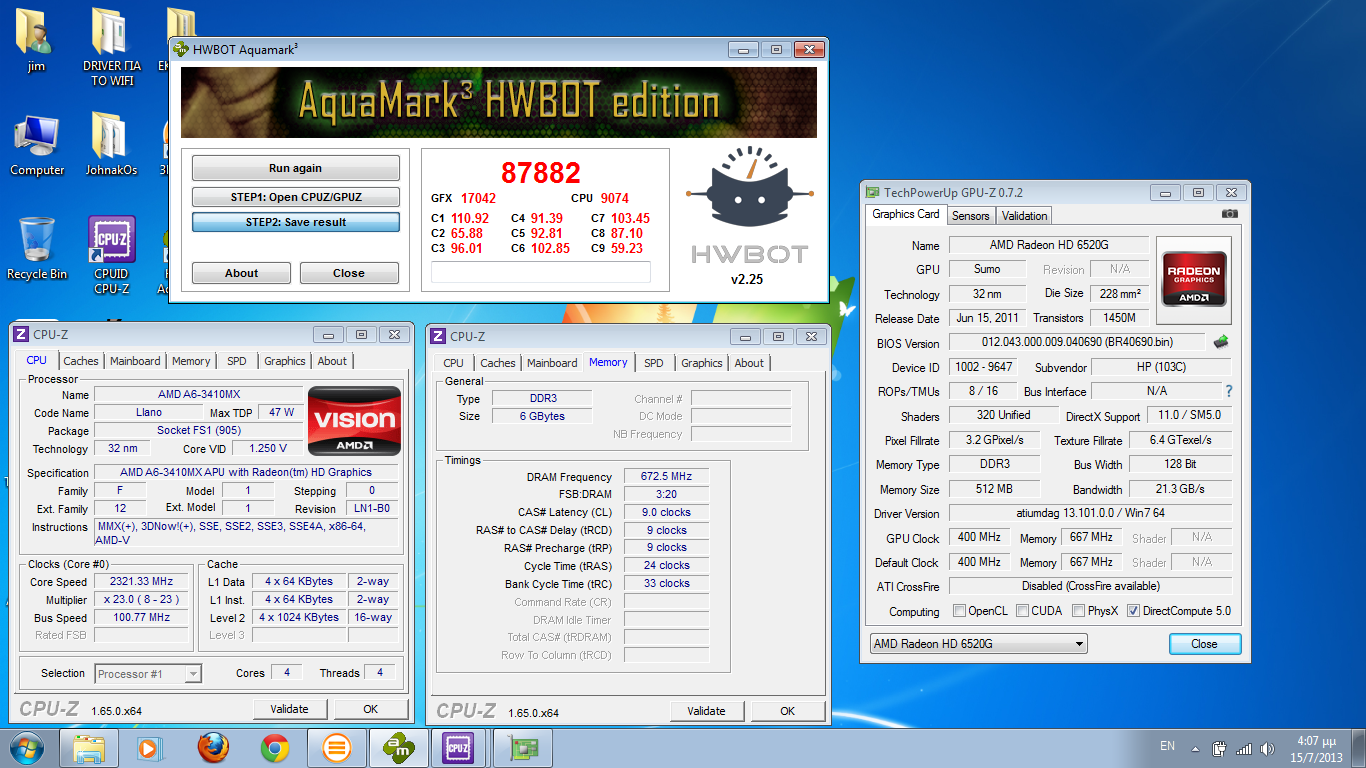Click the About button in Aquamark
The image size is (1366, 768).
click(x=241, y=273)
